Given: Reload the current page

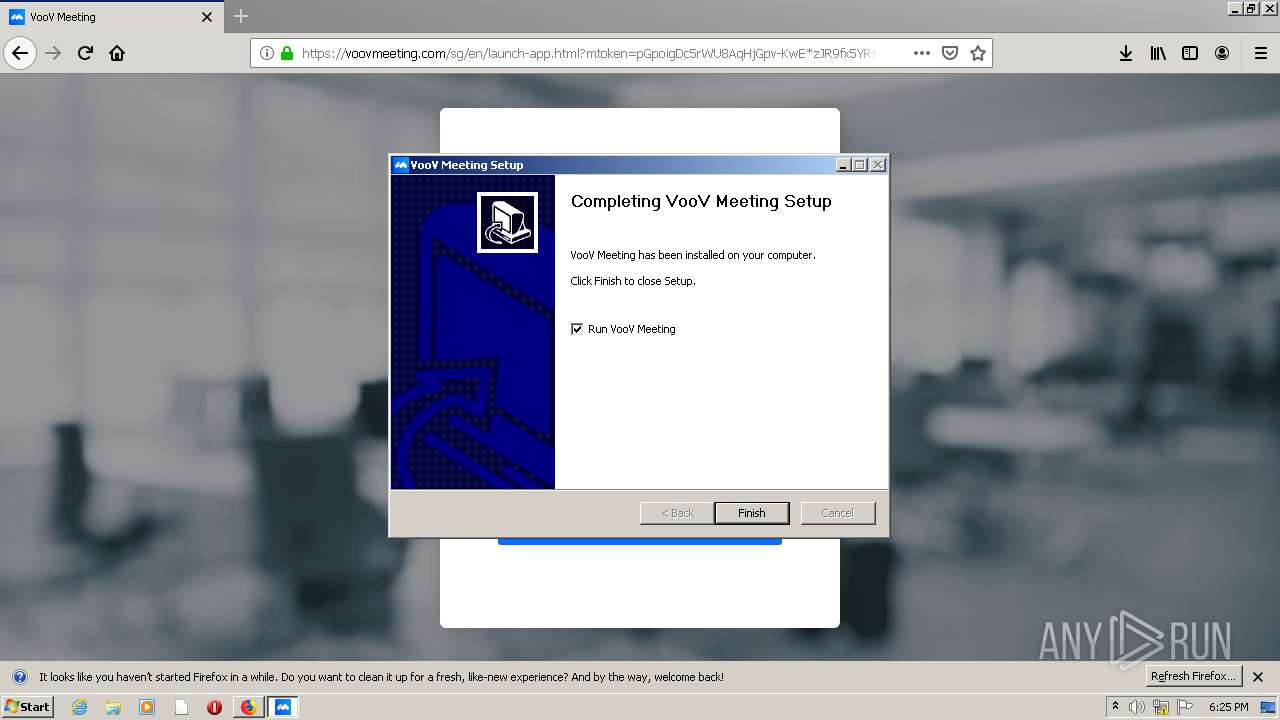Looking at the screenshot, I should pyautogui.click(x=85, y=53).
